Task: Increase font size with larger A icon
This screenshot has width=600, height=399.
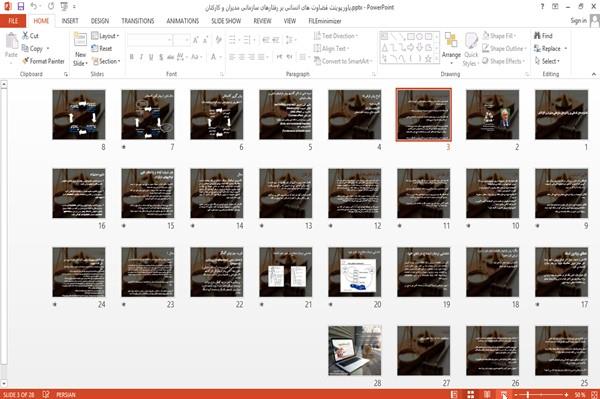Action: click(x=196, y=40)
